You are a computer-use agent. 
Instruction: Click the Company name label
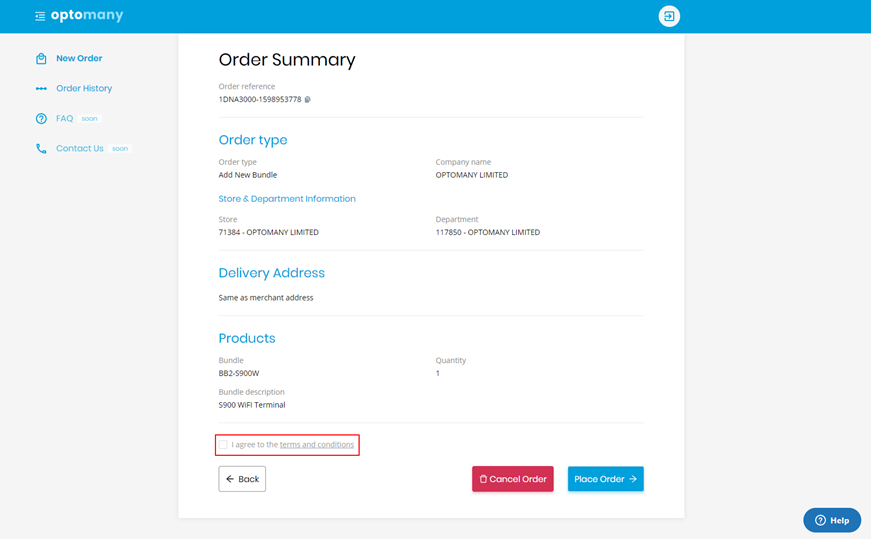click(463, 162)
